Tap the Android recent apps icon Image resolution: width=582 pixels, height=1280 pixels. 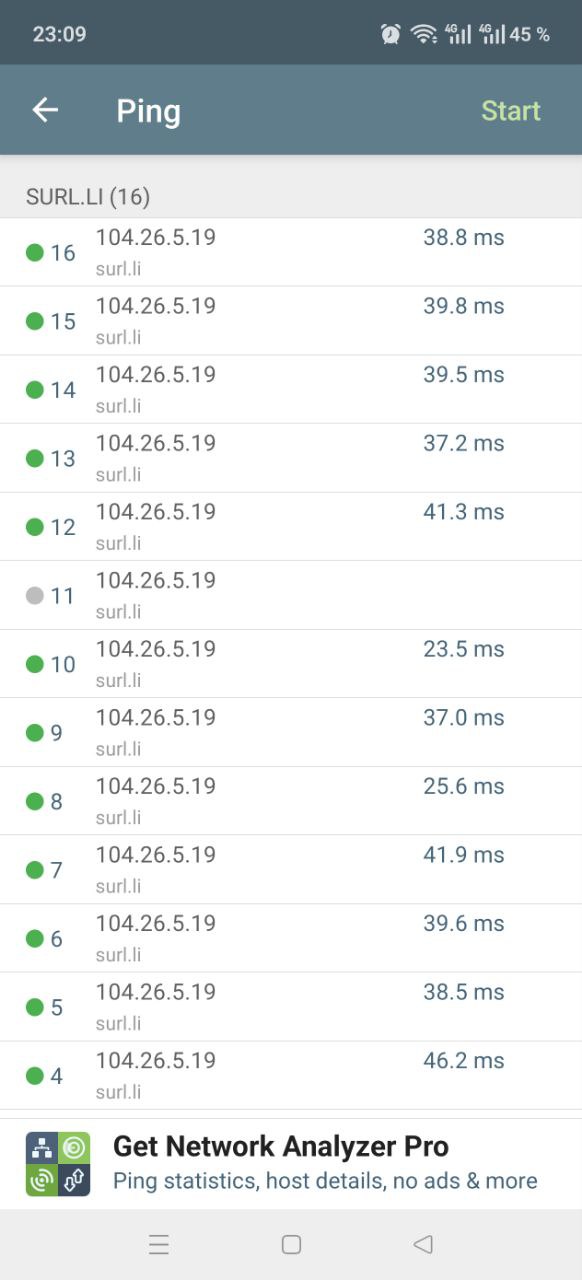pyautogui.click(x=159, y=1245)
